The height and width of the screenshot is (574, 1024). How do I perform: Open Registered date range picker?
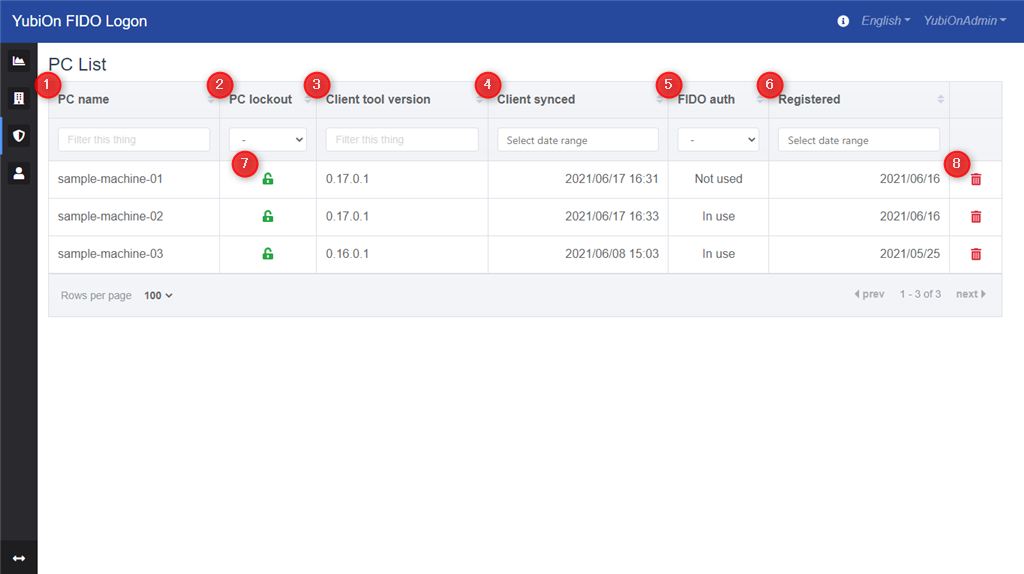pyautogui.click(x=859, y=140)
